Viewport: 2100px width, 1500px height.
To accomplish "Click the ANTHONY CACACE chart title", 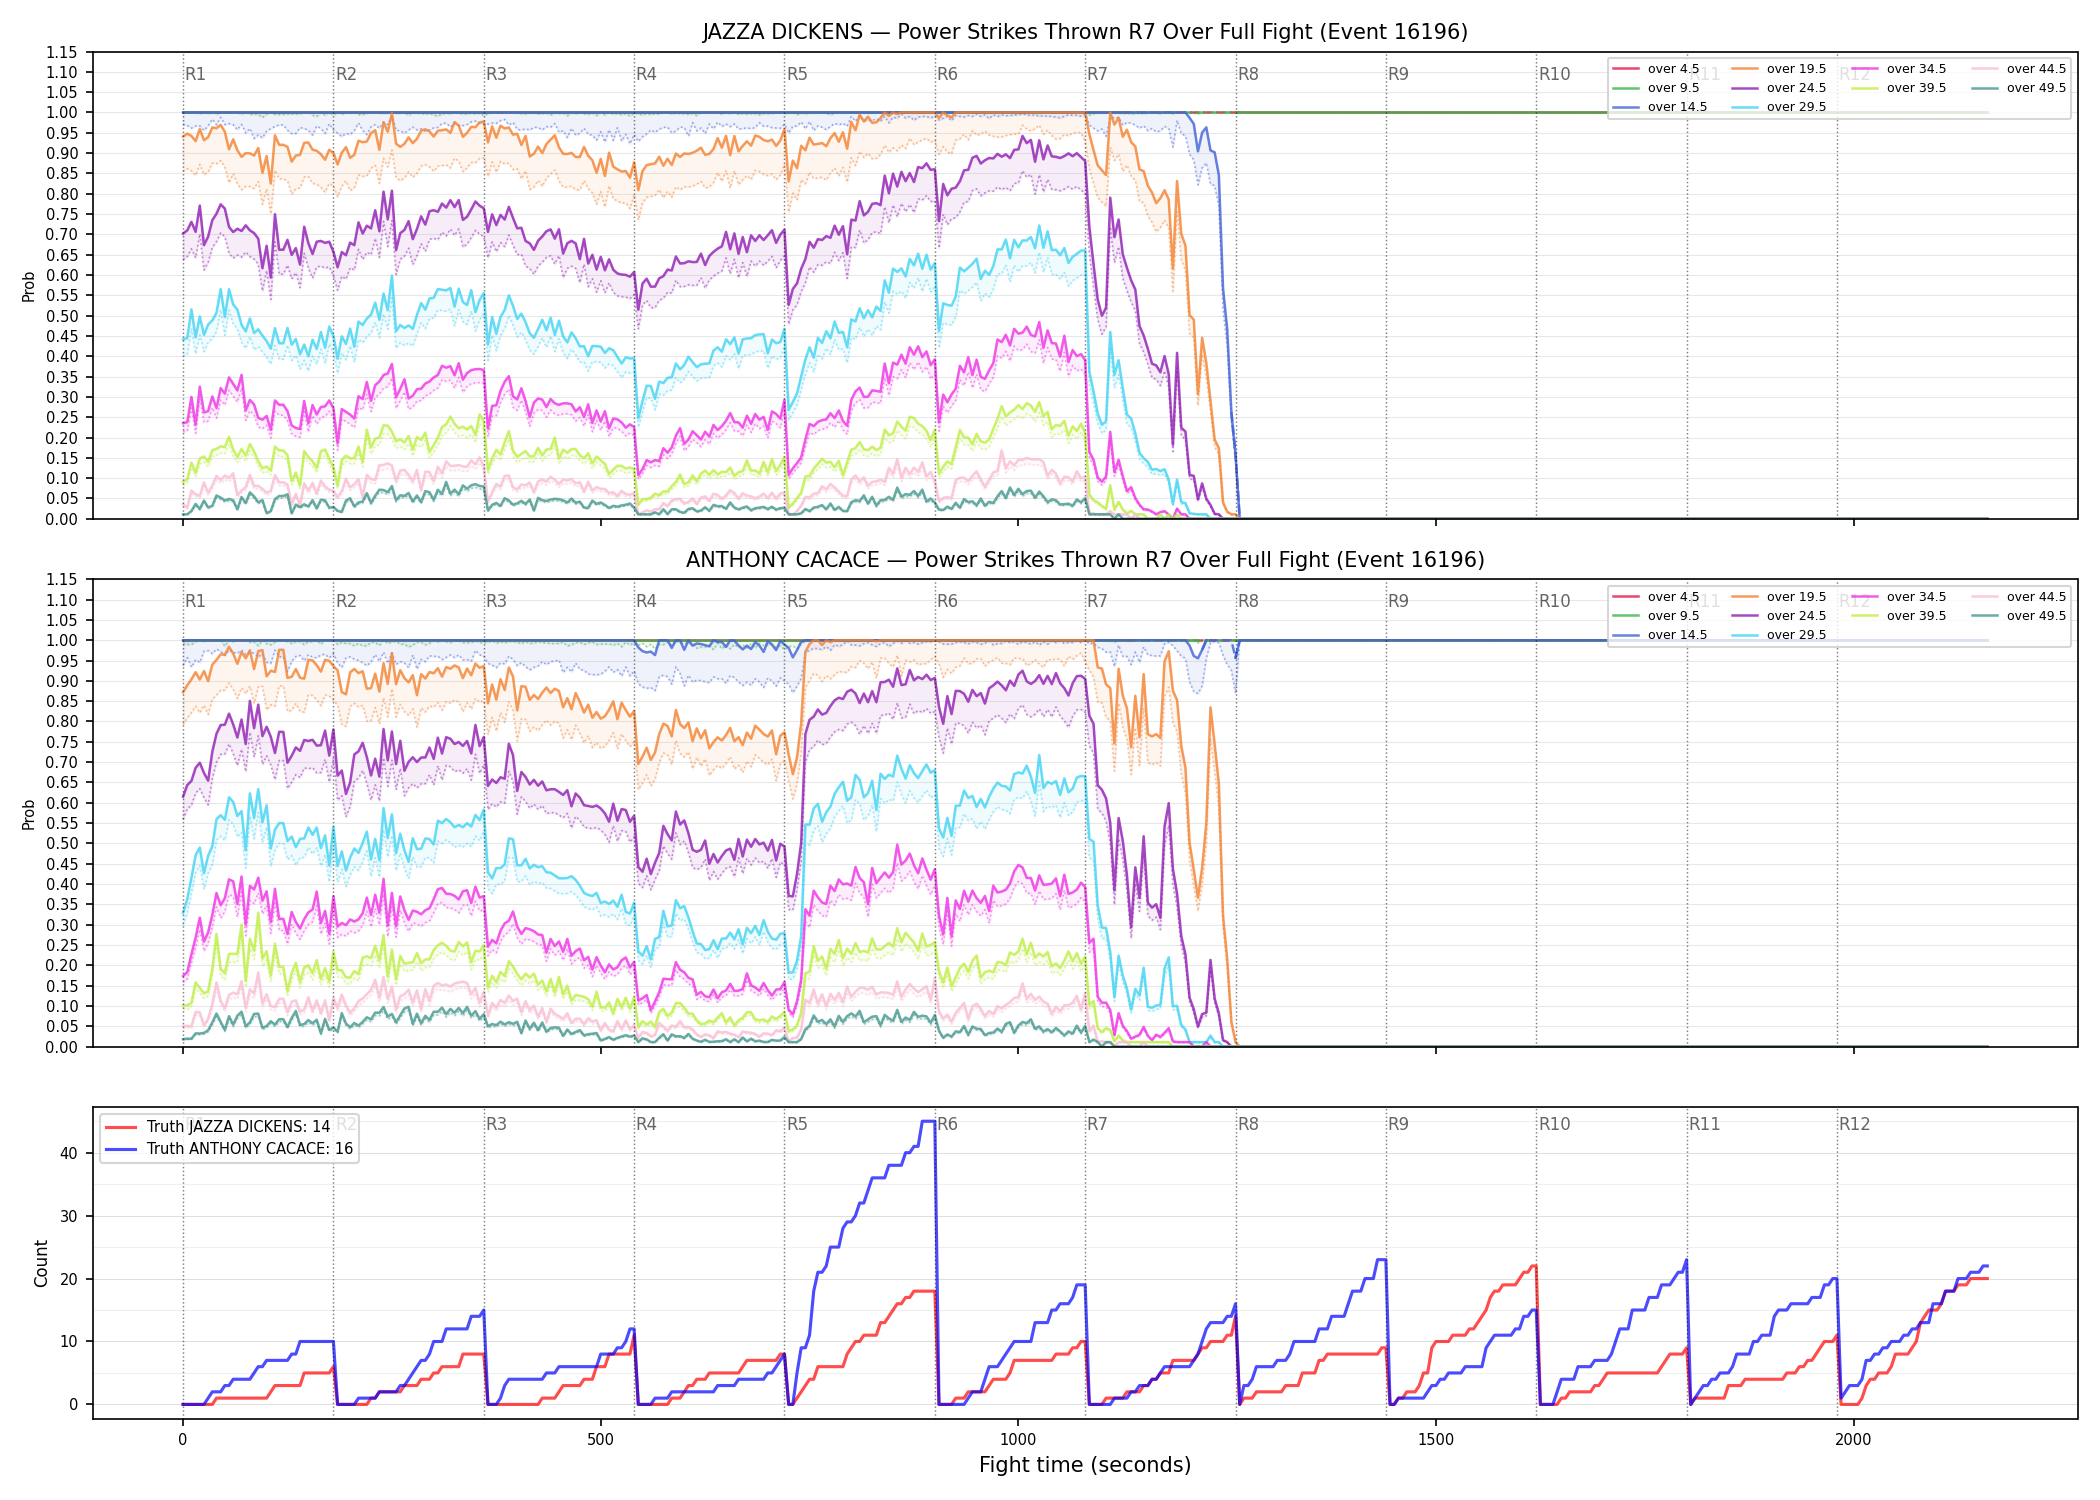I will tap(1085, 560).
